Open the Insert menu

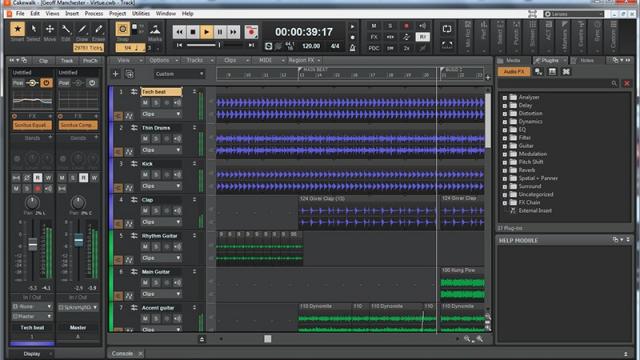pos(72,13)
